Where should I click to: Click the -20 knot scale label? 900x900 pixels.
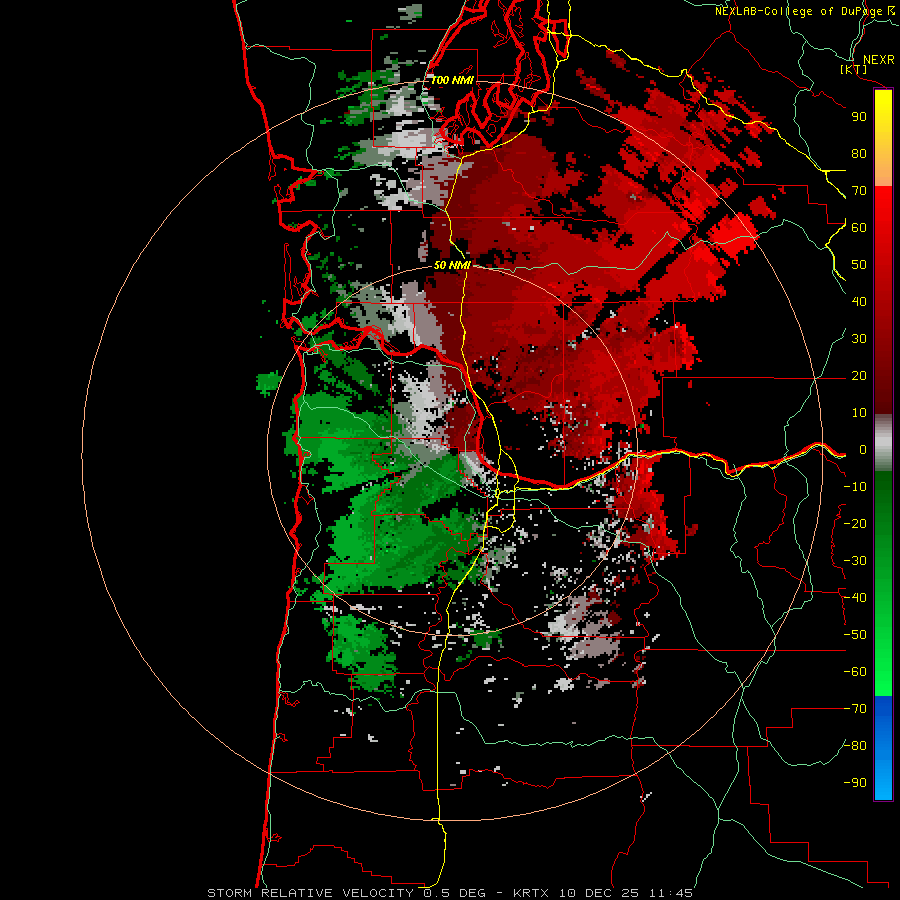click(x=855, y=524)
